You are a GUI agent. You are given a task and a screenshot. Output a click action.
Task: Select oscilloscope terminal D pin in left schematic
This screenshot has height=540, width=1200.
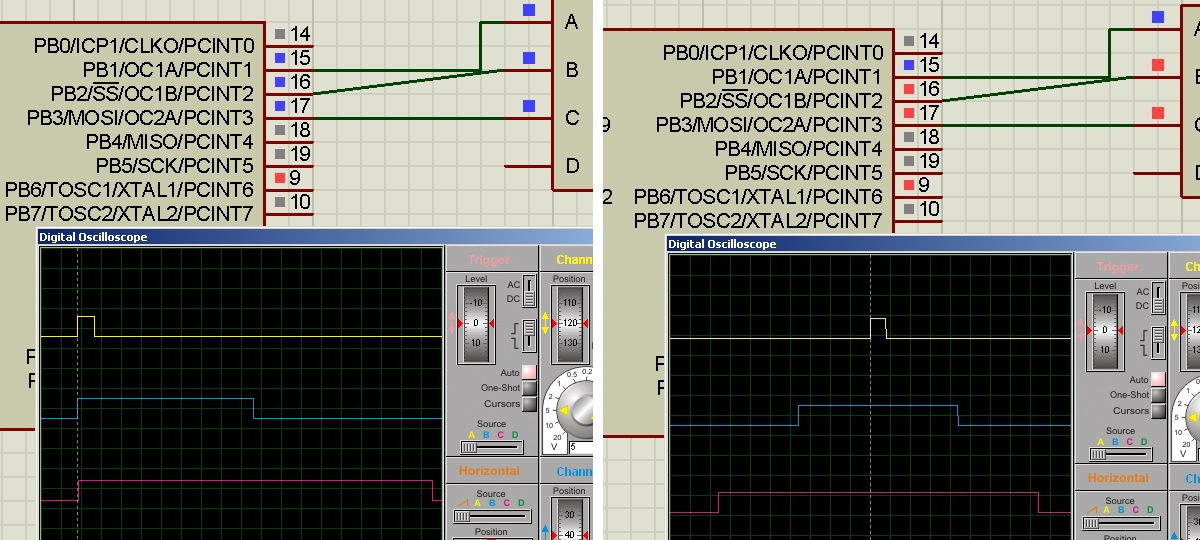528,166
